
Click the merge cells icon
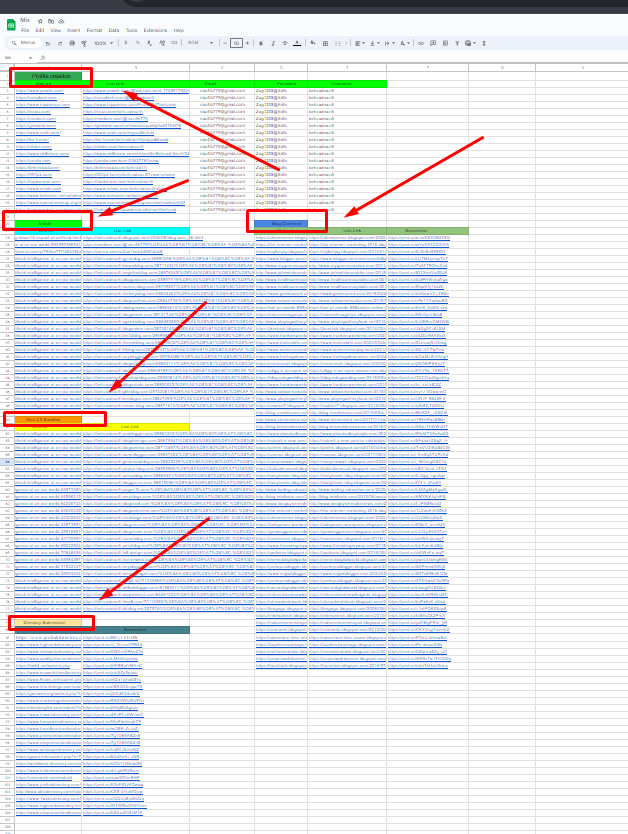click(338, 43)
